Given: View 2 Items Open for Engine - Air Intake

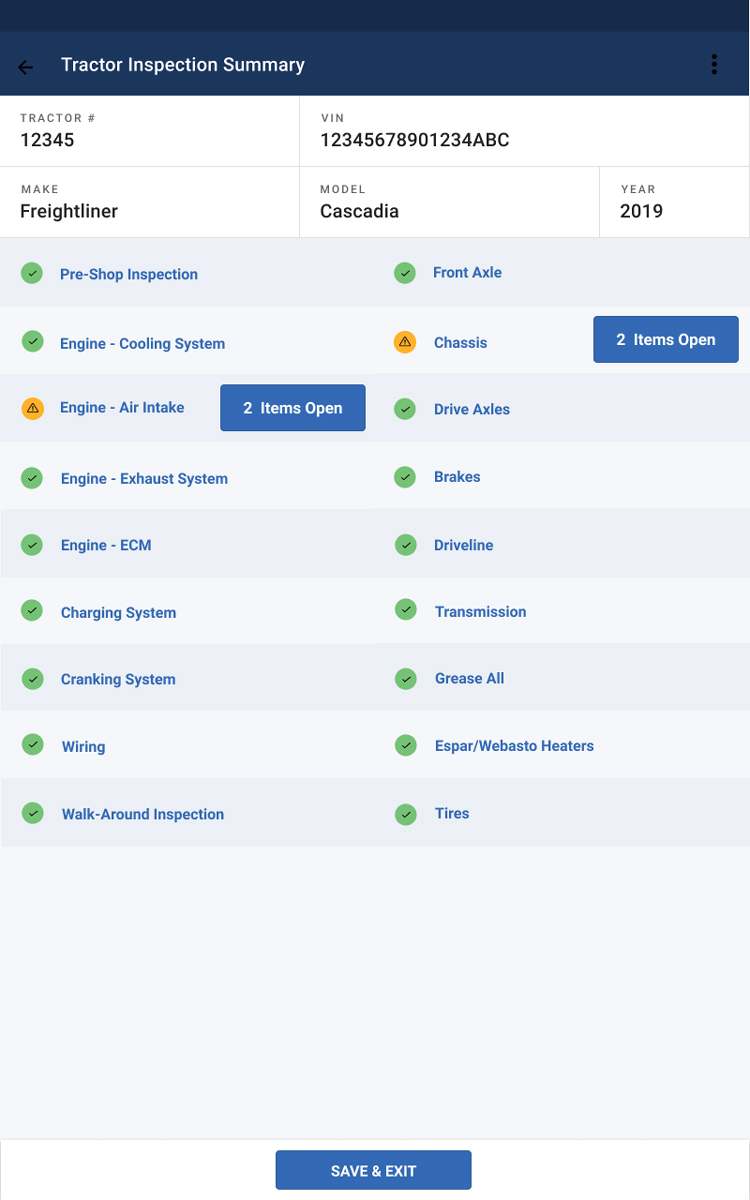Looking at the screenshot, I should (x=292, y=408).
